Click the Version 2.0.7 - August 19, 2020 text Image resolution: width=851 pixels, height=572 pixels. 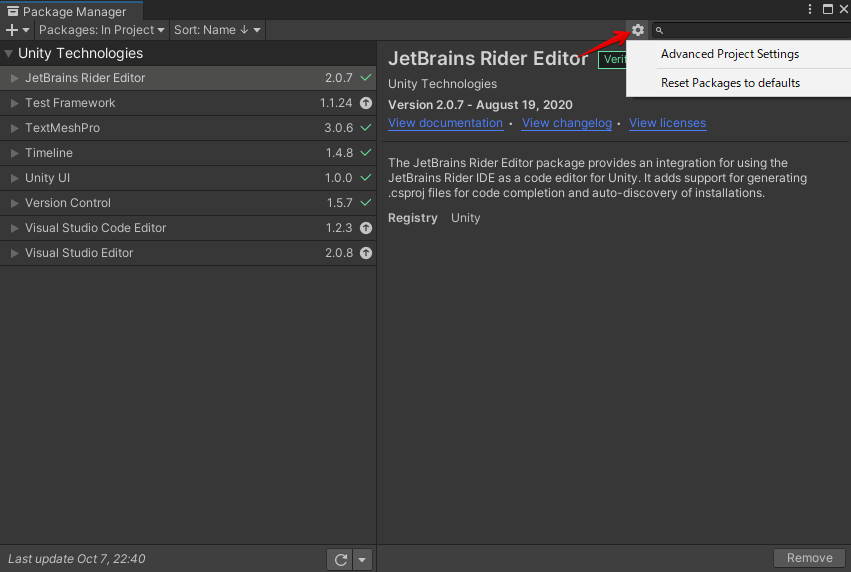coord(480,105)
